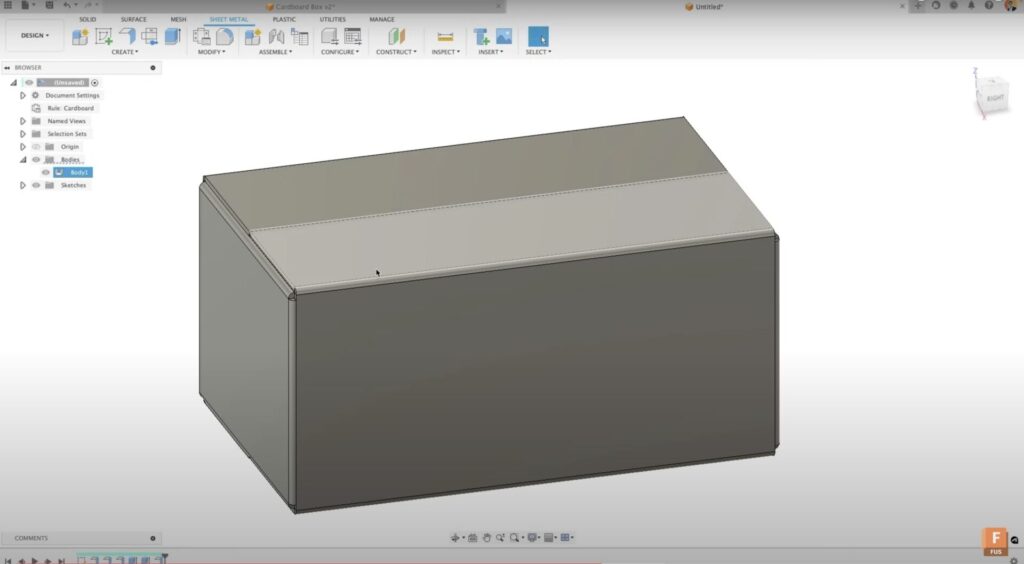Switch to the Solid tab

pos(88,20)
